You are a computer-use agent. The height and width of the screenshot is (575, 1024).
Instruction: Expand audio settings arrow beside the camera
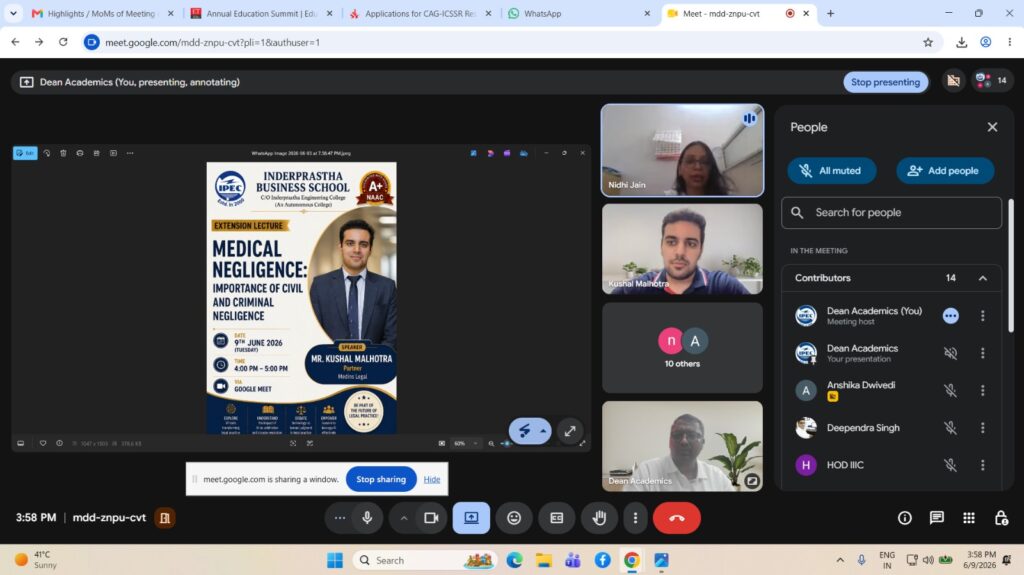click(x=404, y=518)
